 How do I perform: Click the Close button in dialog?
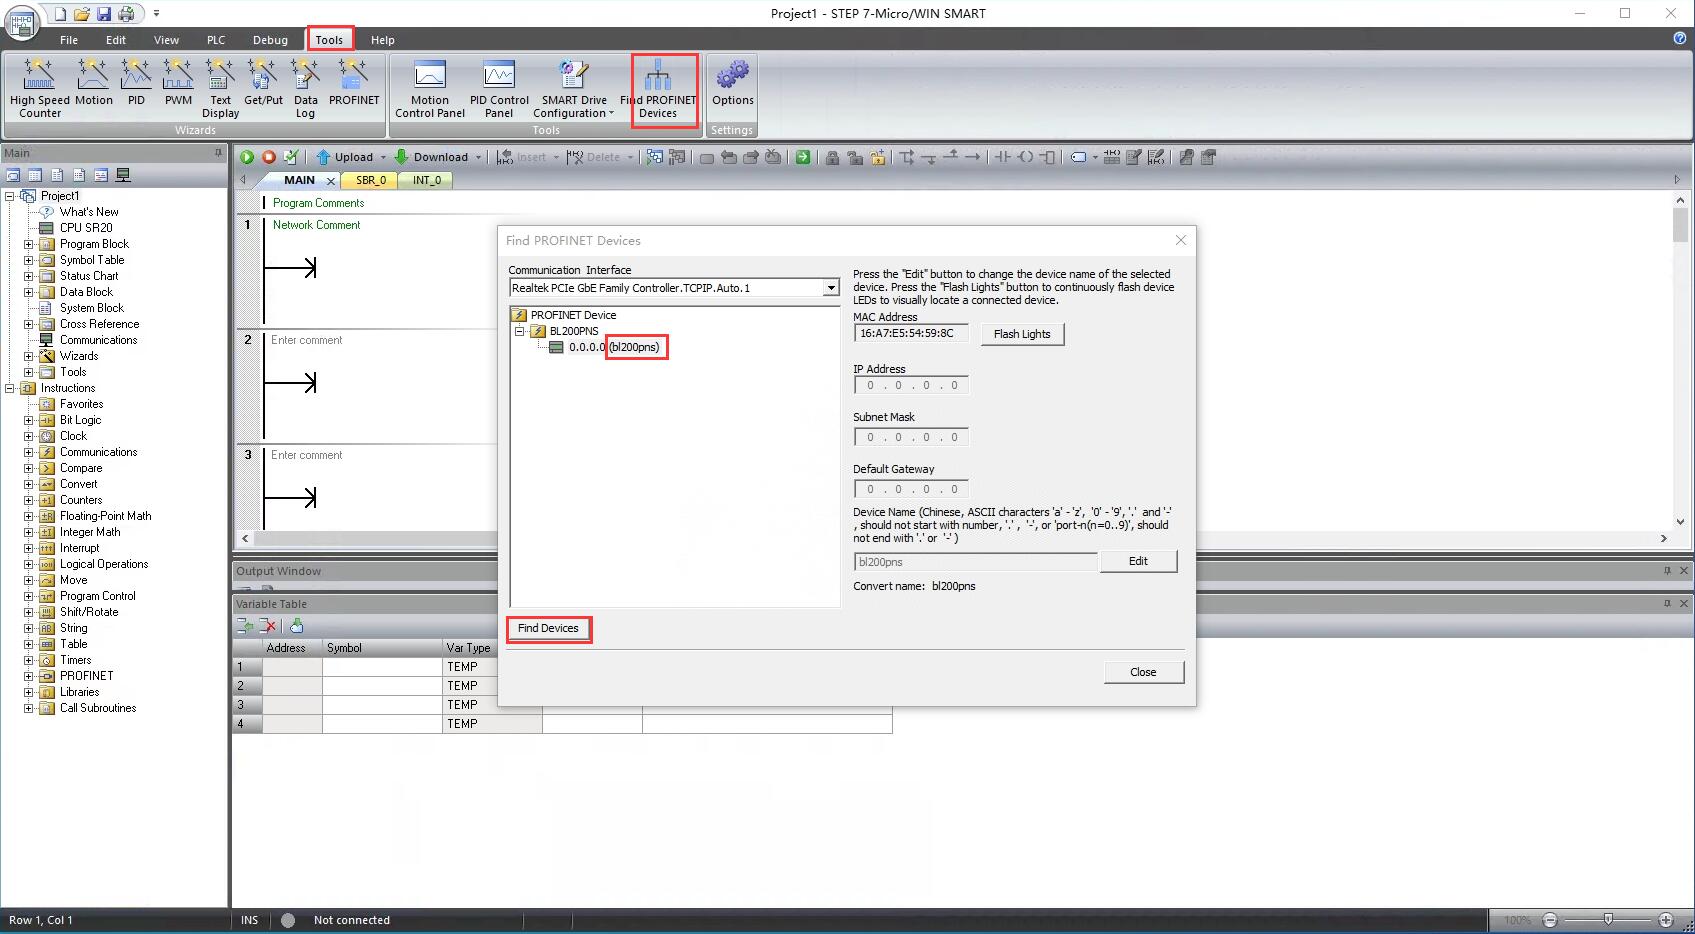pyautogui.click(x=1143, y=672)
